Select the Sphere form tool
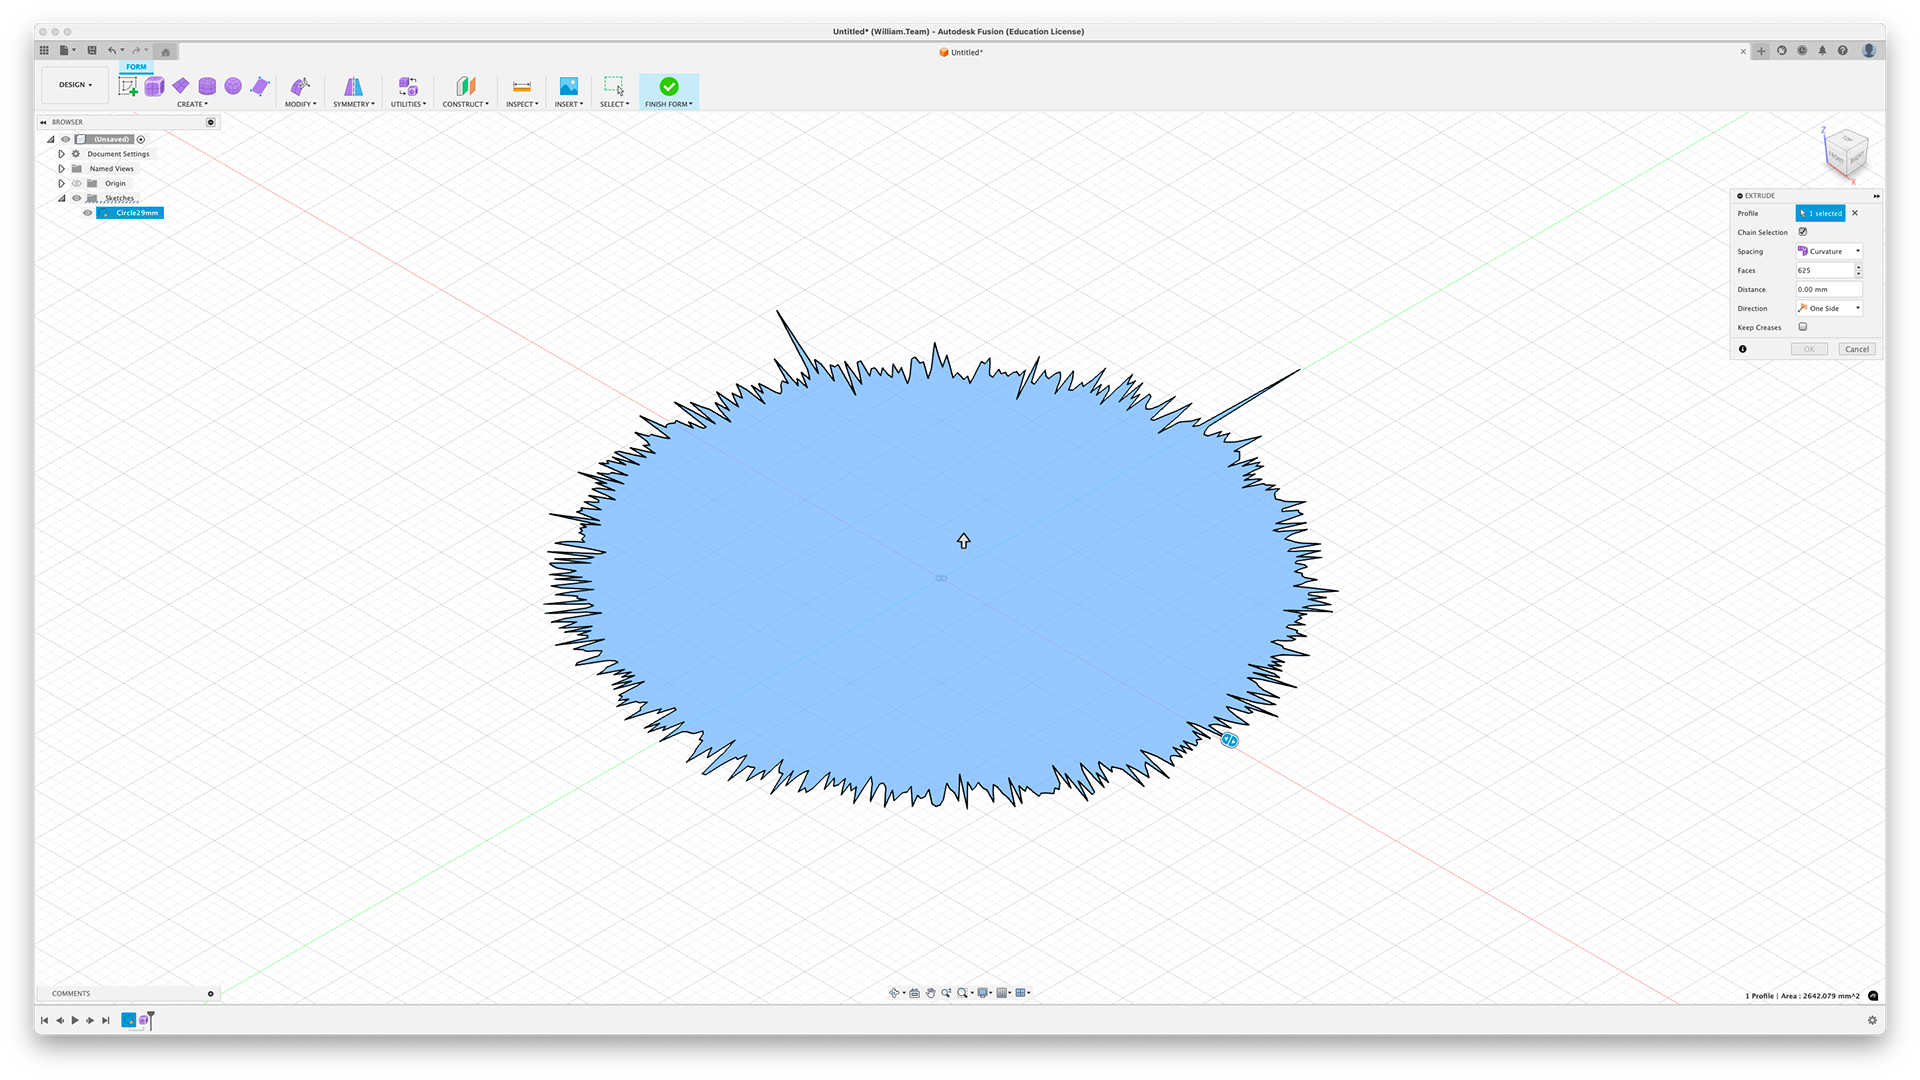 (x=233, y=86)
